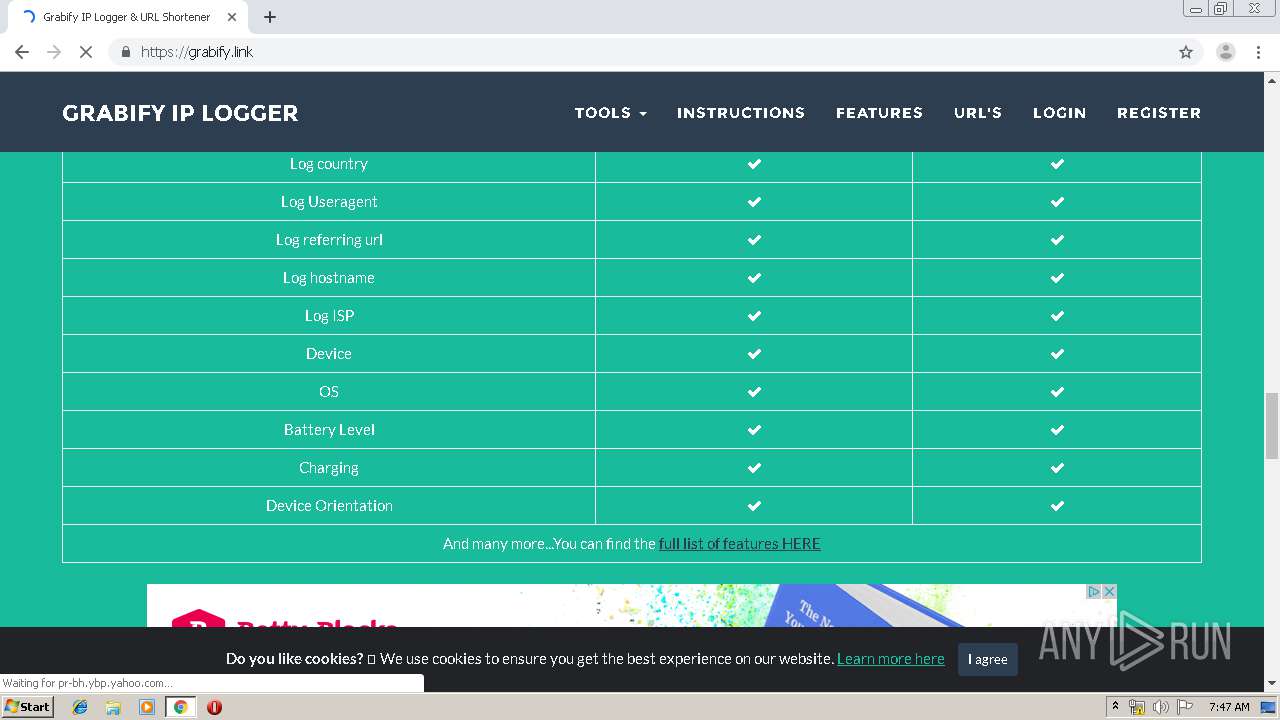The width and height of the screenshot is (1280, 720).
Task: Open the URL'S nav item
Action: pyautogui.click(x=978, y=113)
